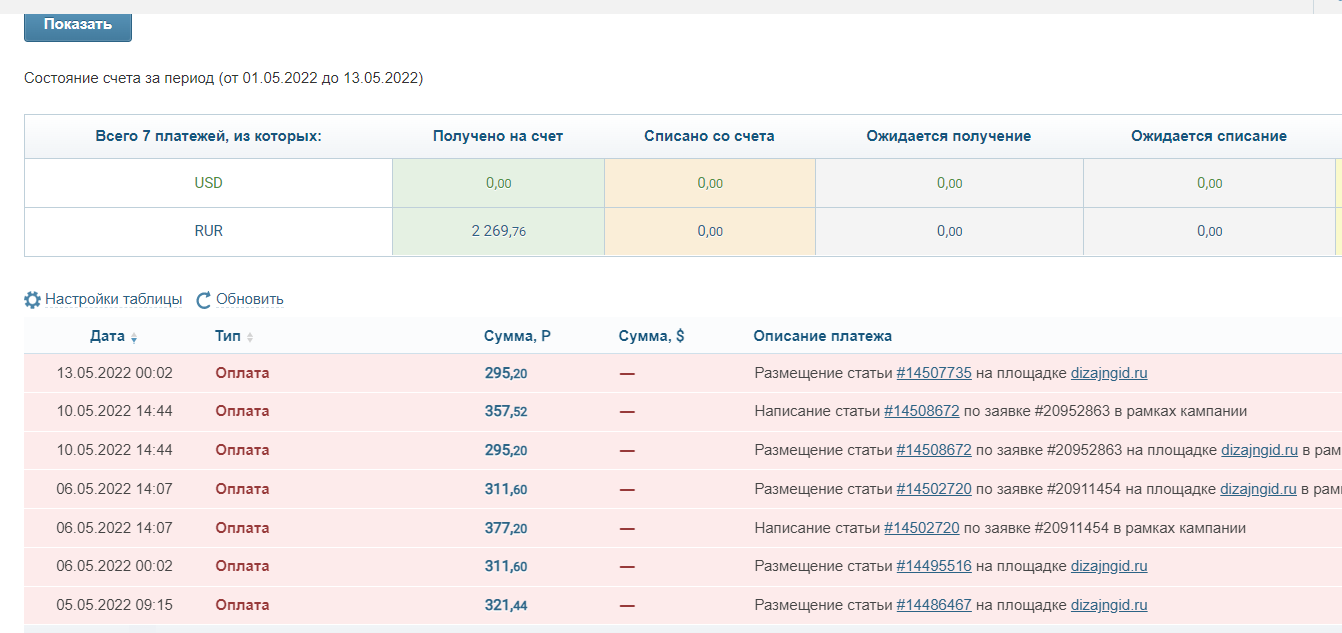Click the gear icon beside Настройки таблицы
The image size is (1342, 633).
click(32, 299)
